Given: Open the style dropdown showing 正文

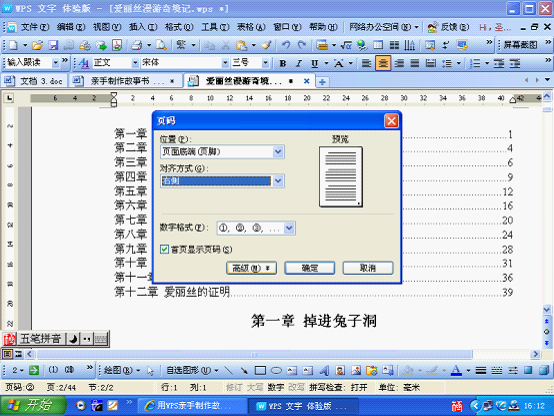Looking at the screenshot, I should (x=135, y=63).
